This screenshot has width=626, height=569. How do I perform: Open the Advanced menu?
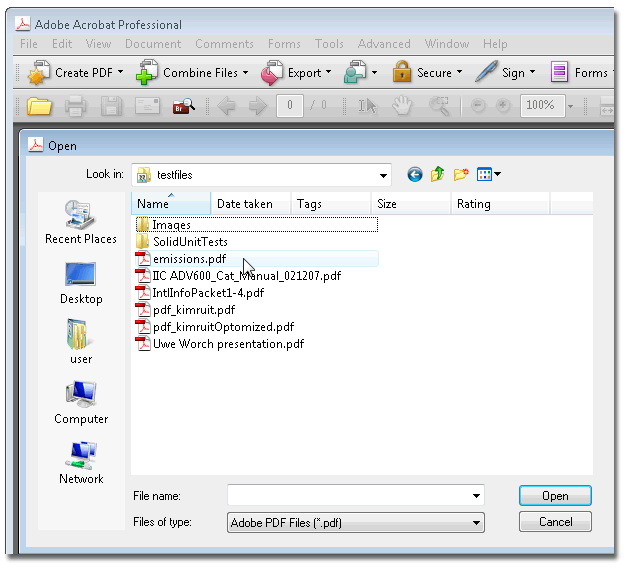pyautogui.click(x=384, y=44)
